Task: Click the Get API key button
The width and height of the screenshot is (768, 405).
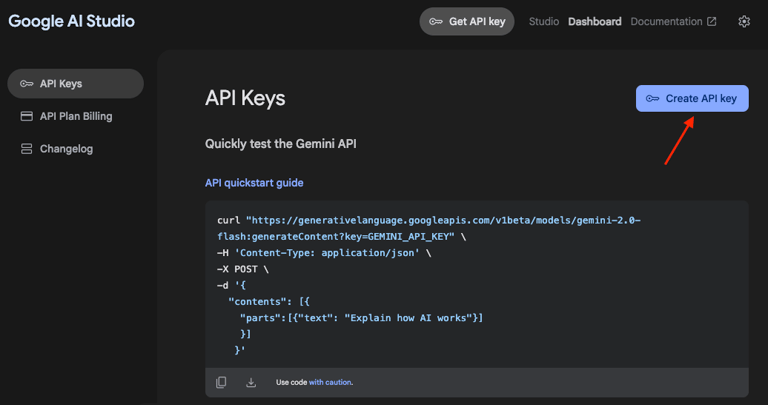Action: [x=467, y=22]
